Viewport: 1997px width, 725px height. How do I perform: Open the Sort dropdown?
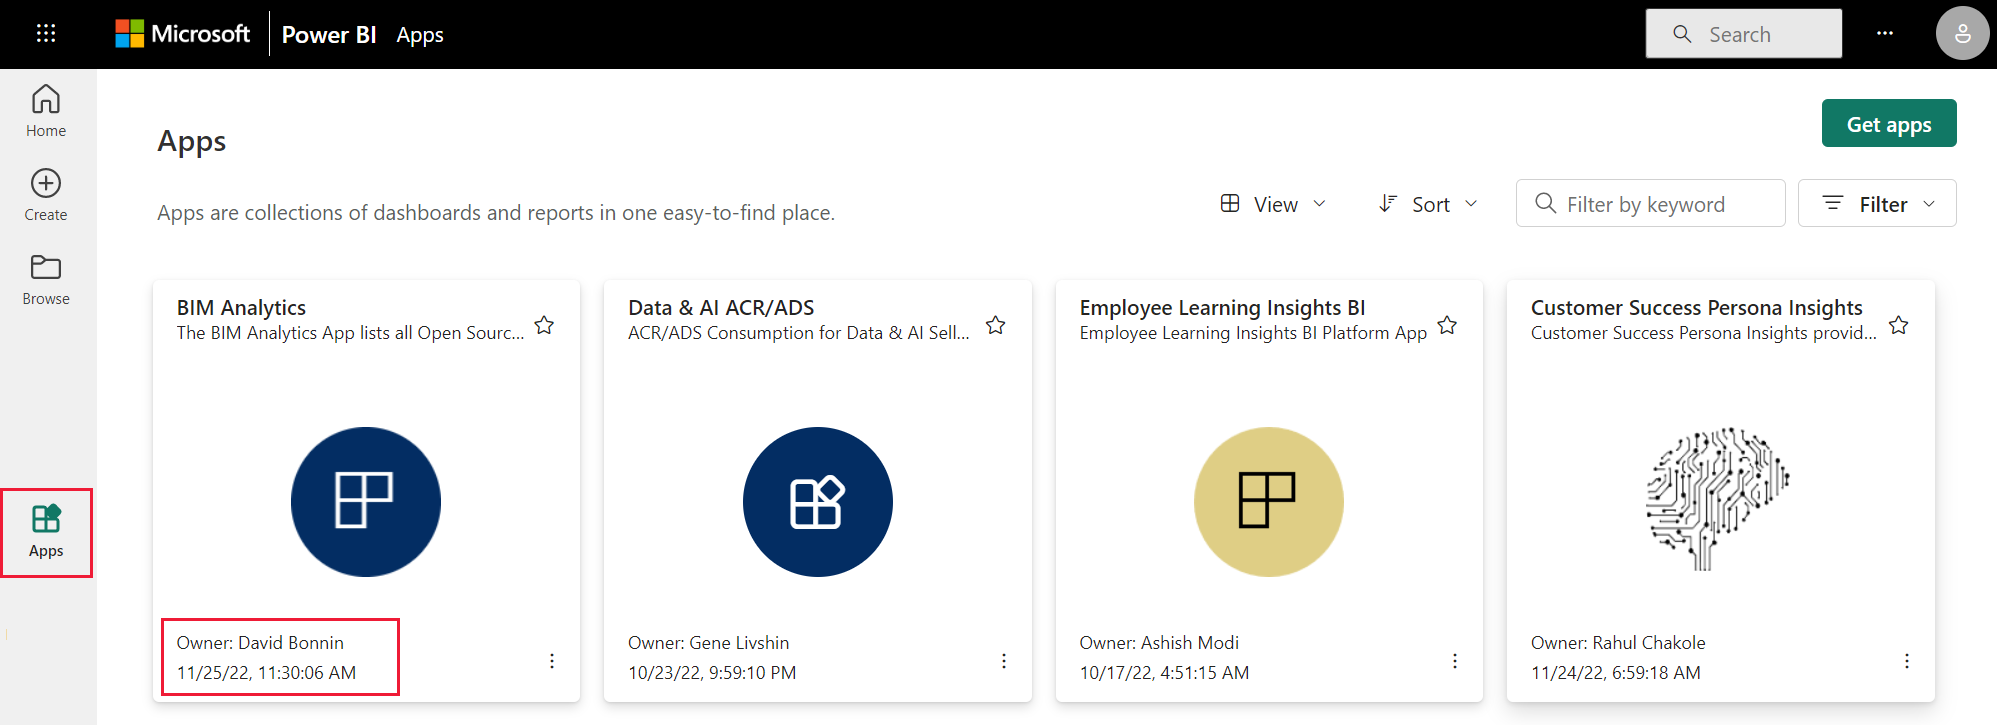tap(1428, 204)
